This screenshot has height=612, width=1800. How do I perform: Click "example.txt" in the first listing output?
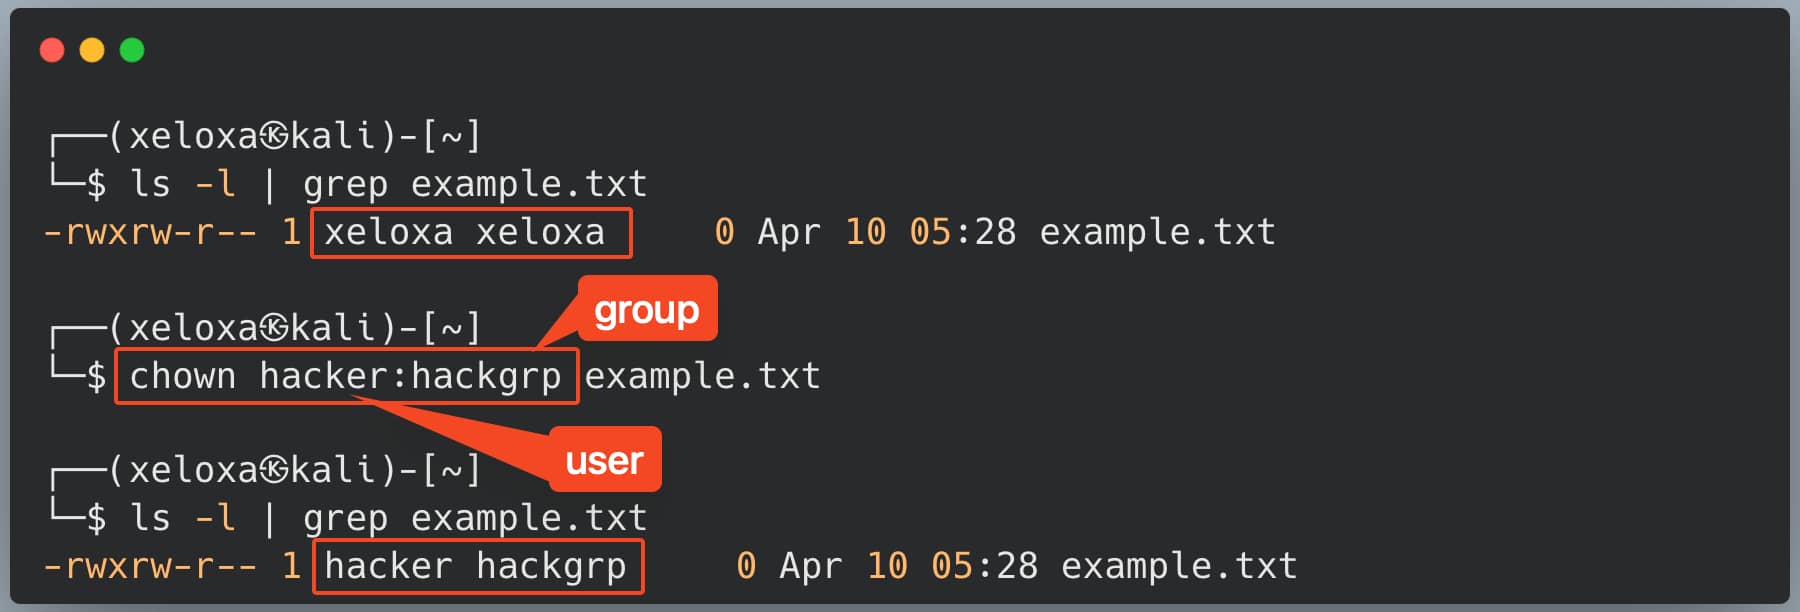(1158, 233)
